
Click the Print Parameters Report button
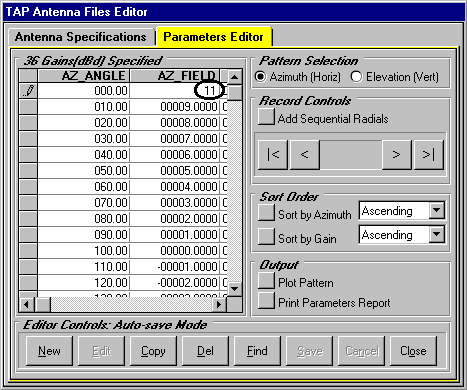(266, 301)
